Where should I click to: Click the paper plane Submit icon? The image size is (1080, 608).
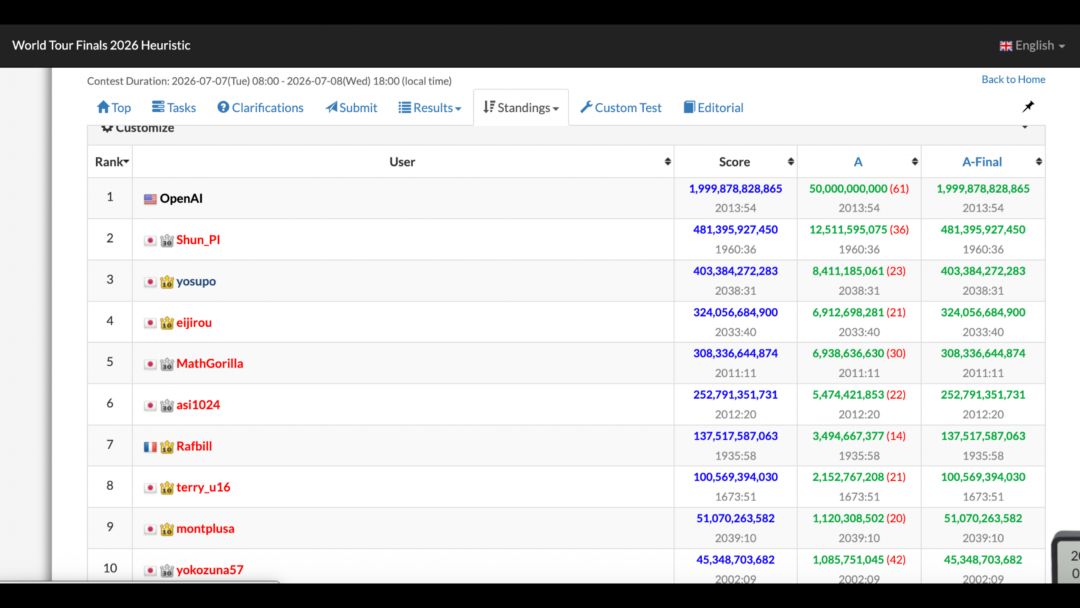click(331, 107)
